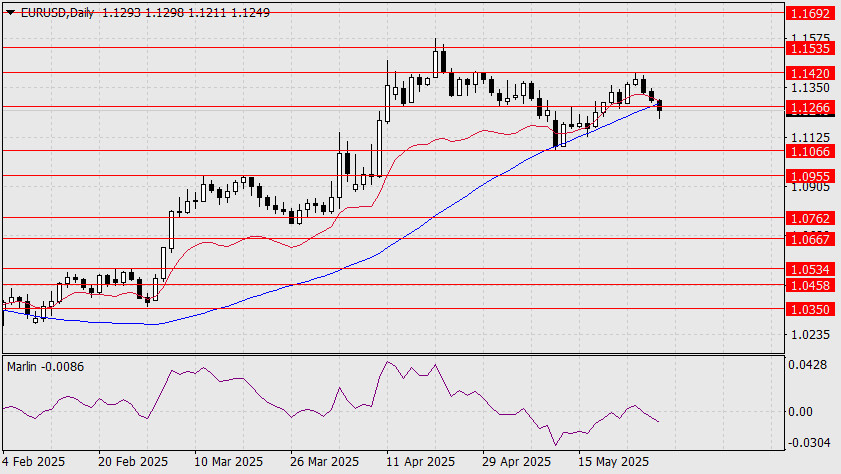Viewport: 841px width, 474px height.
Task: Click the 1.1350 price axis value
Action: pyautogui.click(x=810, y=87)
